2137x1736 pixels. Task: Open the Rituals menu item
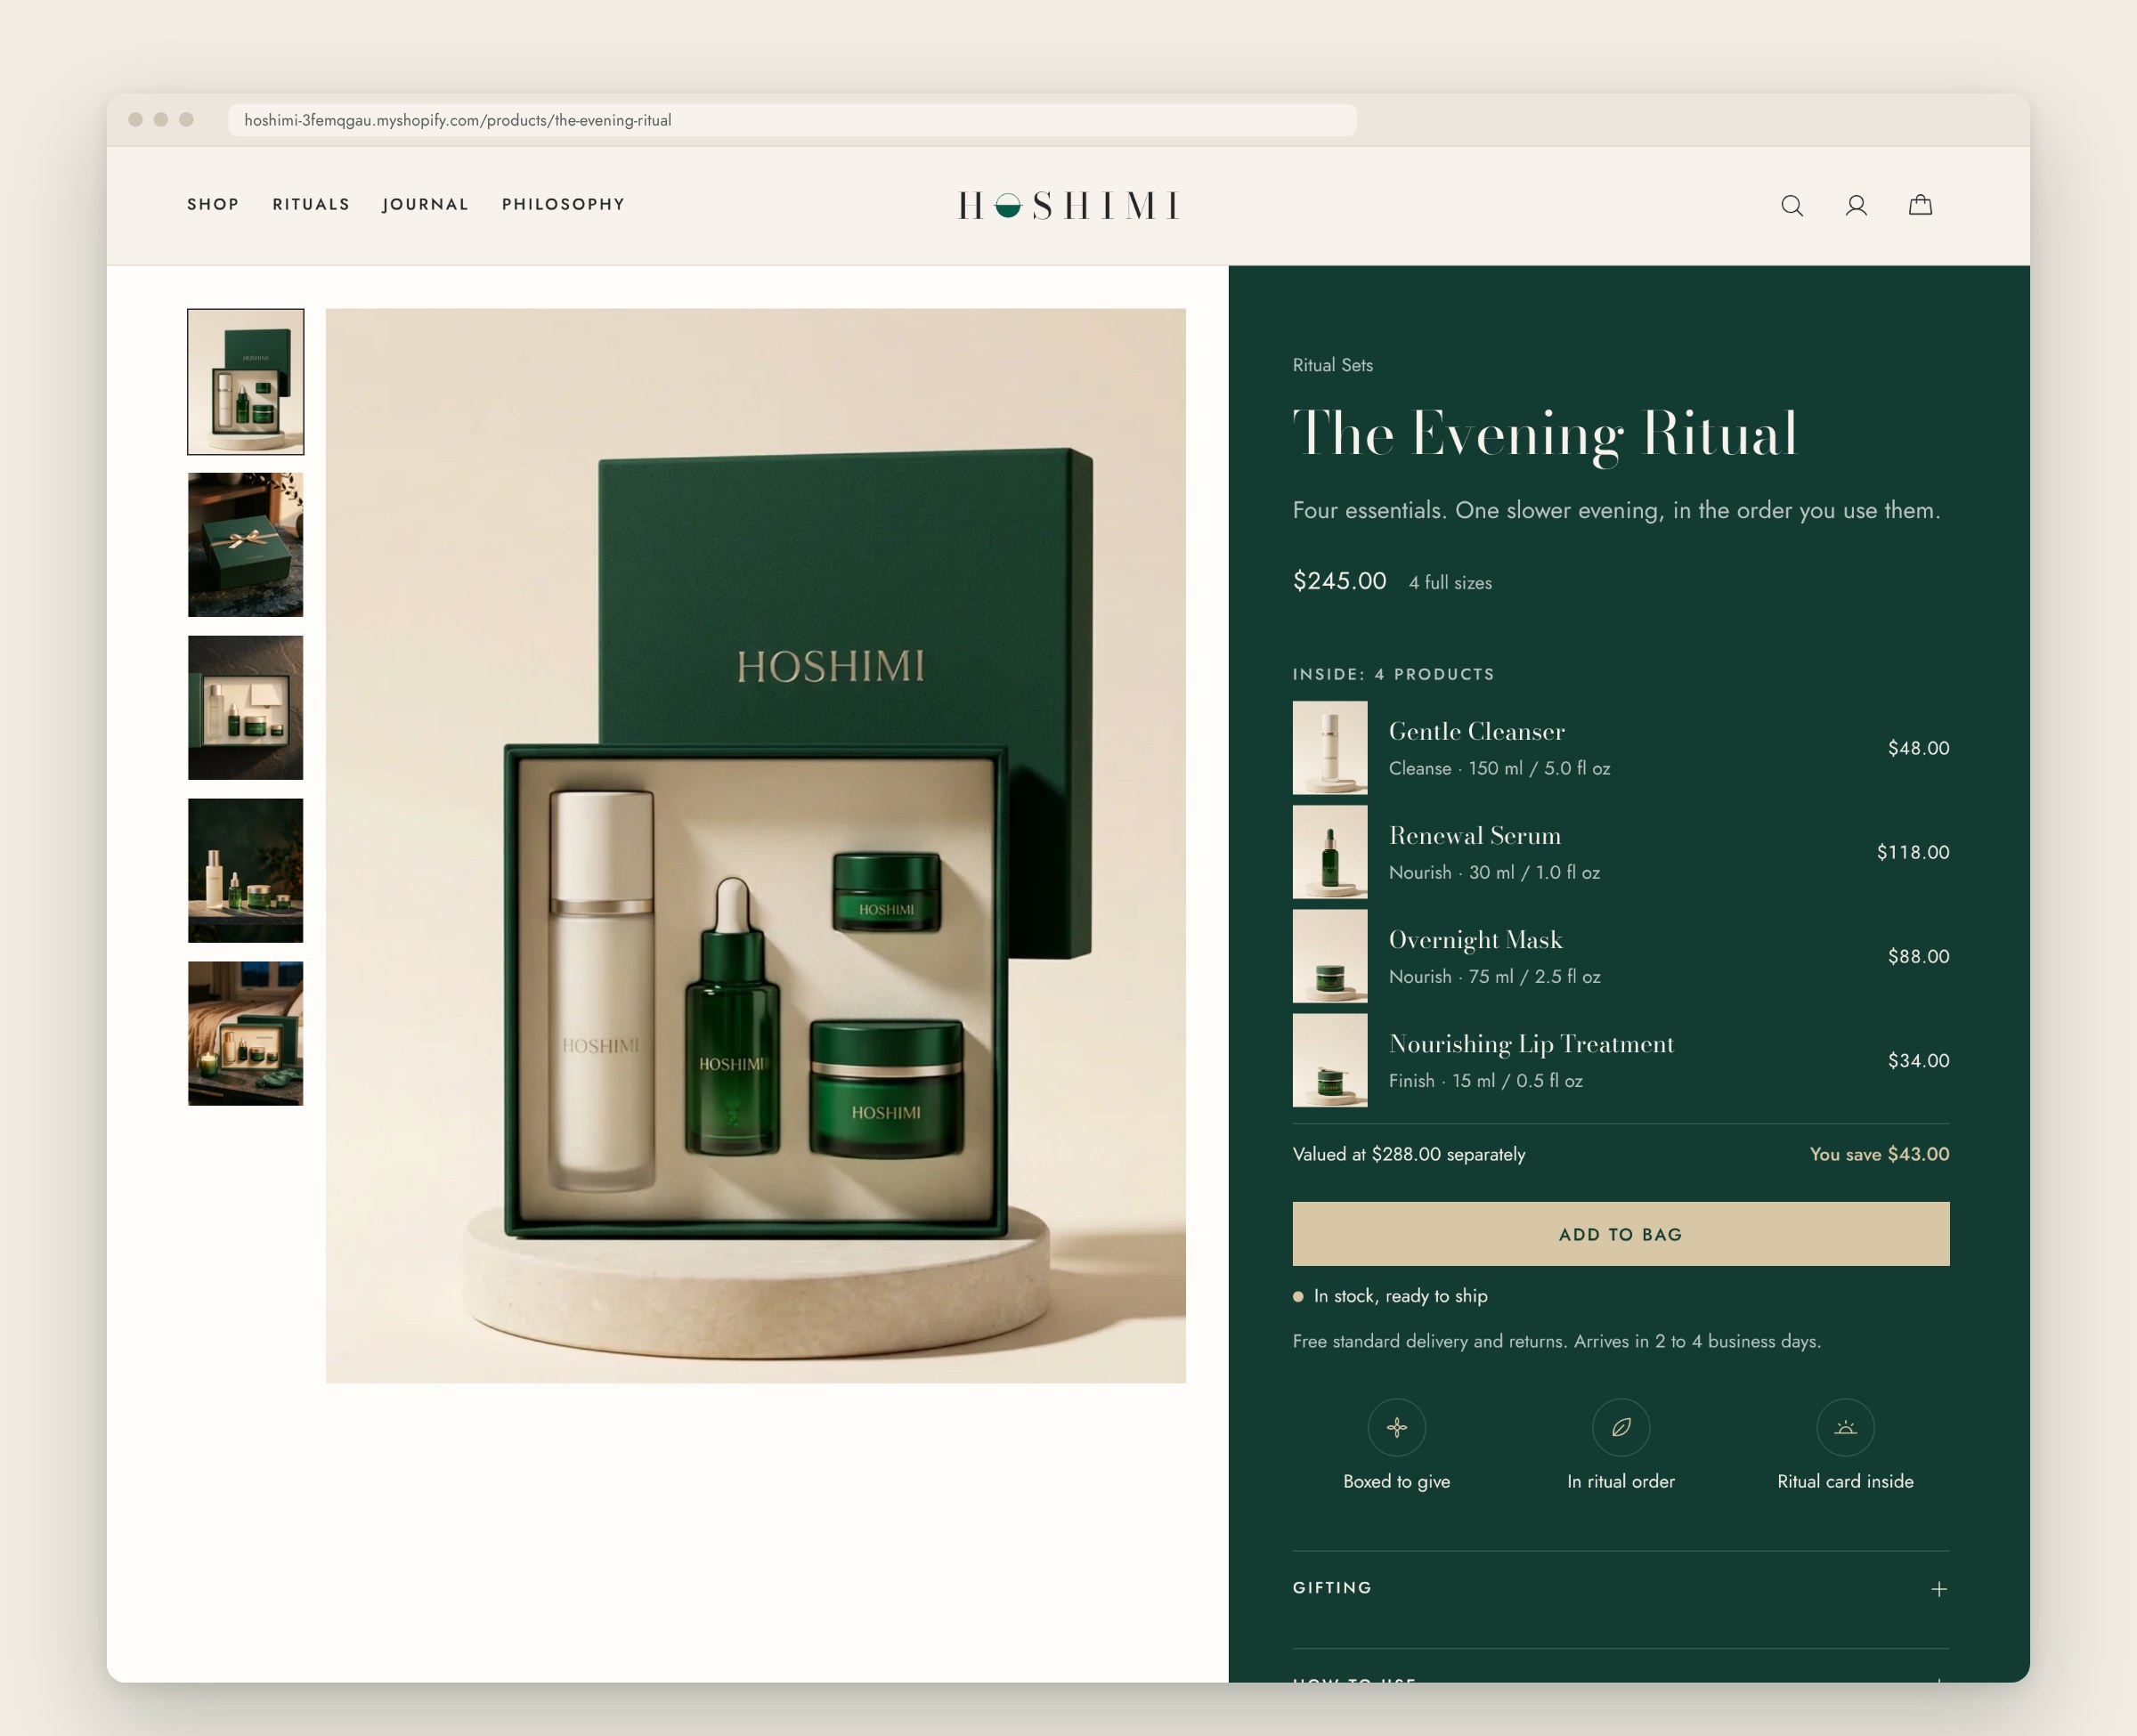[x=311, y=204]
